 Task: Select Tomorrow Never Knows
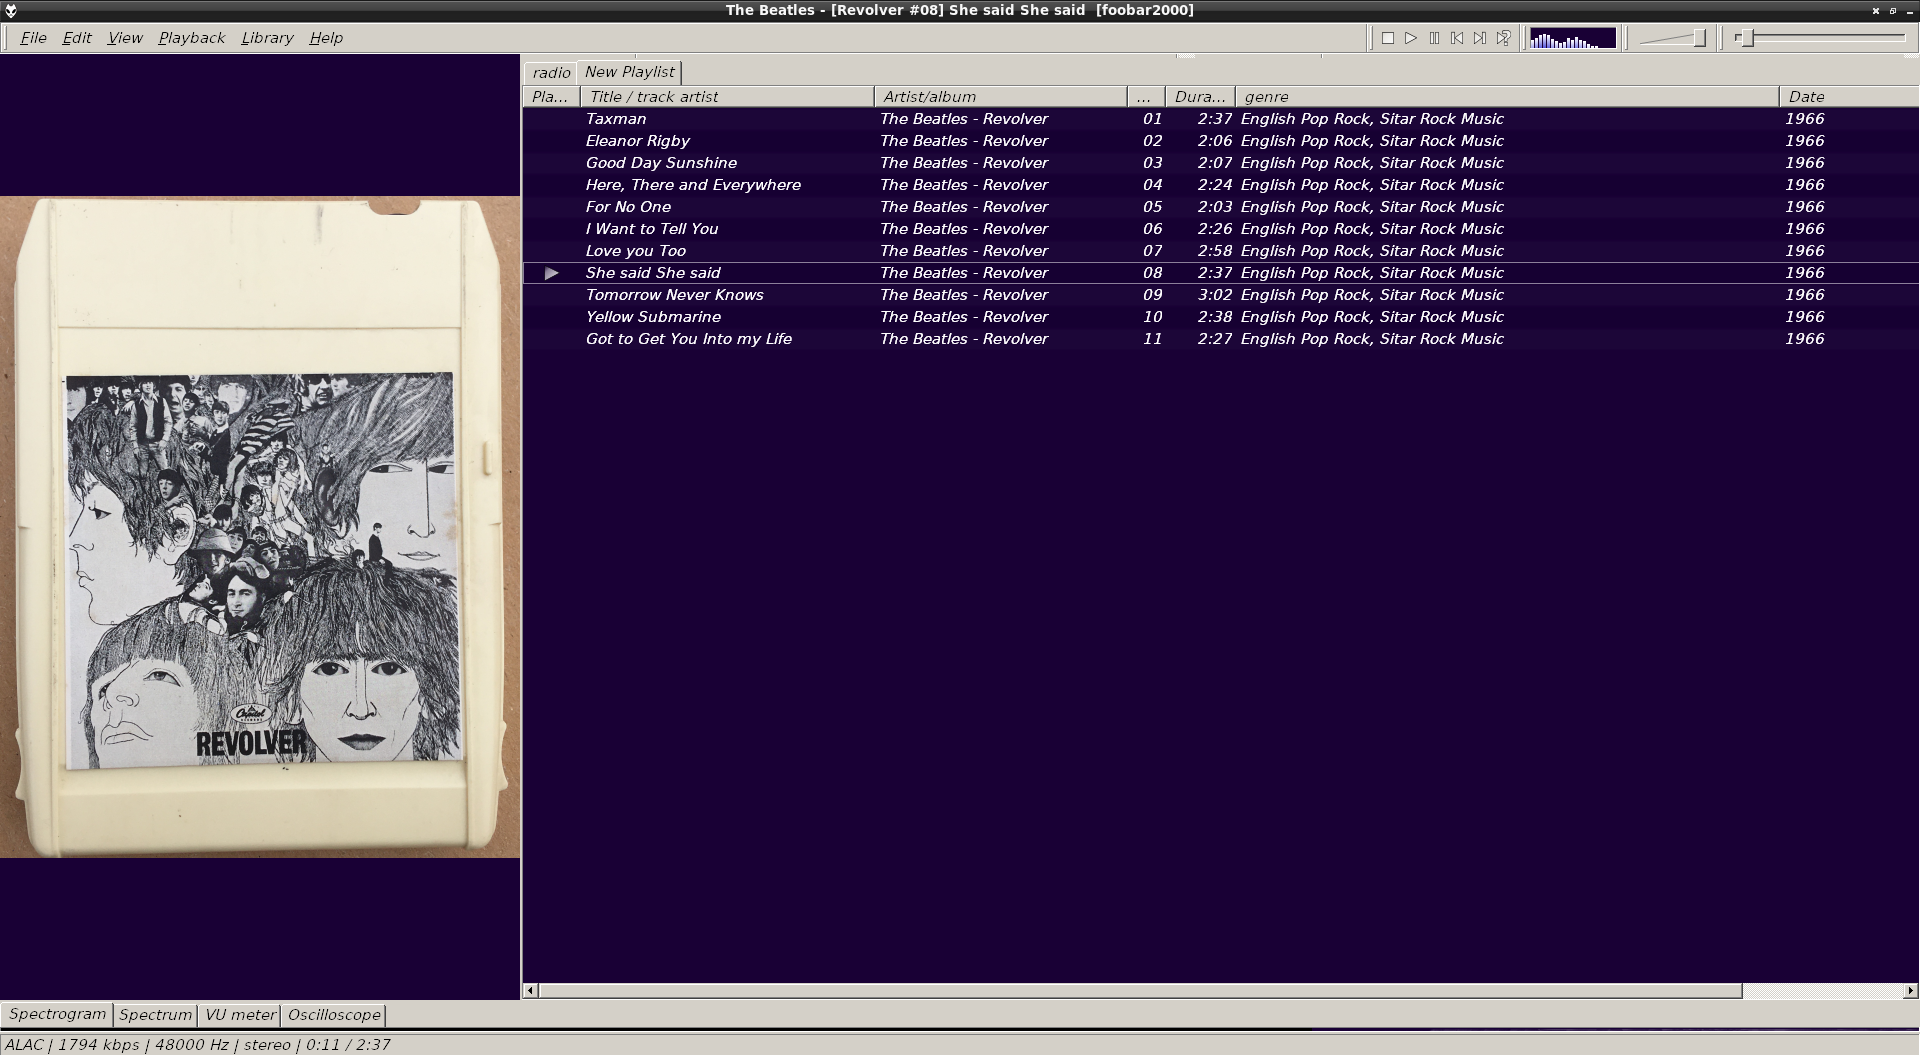click(1220, 295)
